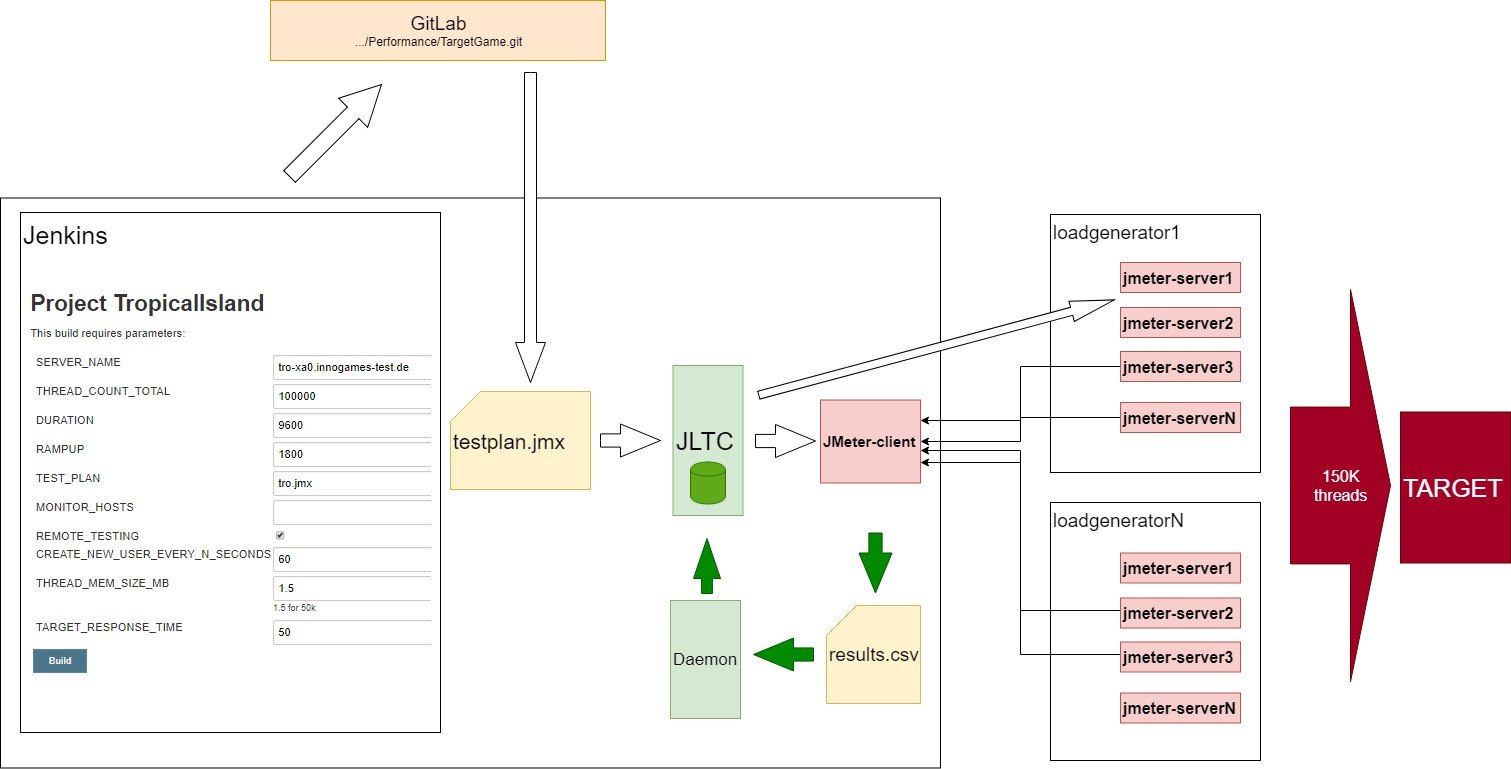The width and height of the screenshot is (1511, 769).
Task: Select jmeter-server2 in loadgeneratorN
Action: coord(1180,613)
